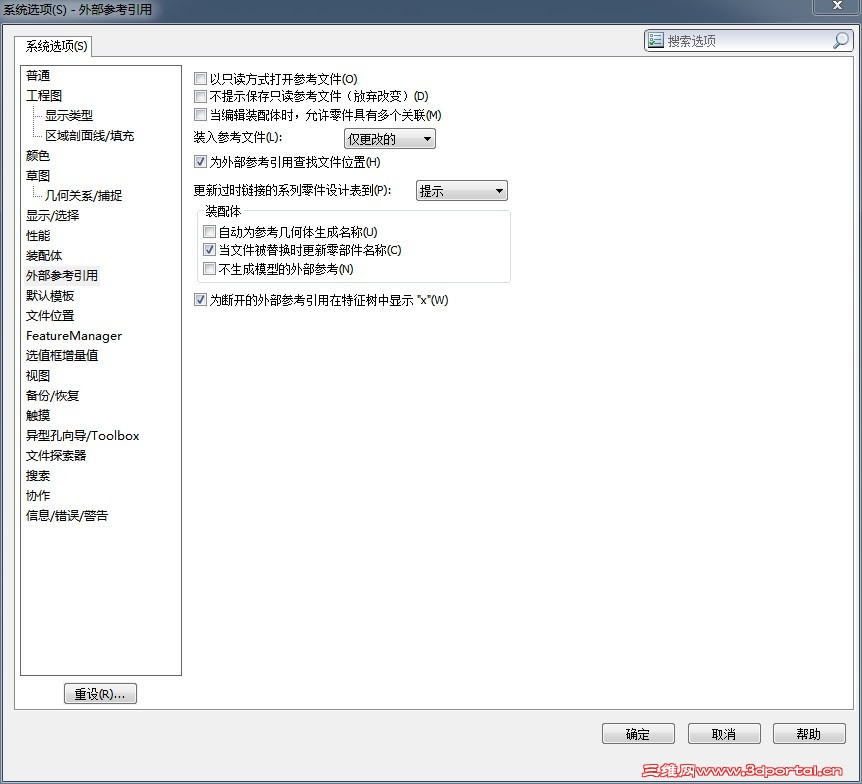Open FeatureManager options page
The width and height of the screenshot is (862, 784).
[x=74, y=335]
